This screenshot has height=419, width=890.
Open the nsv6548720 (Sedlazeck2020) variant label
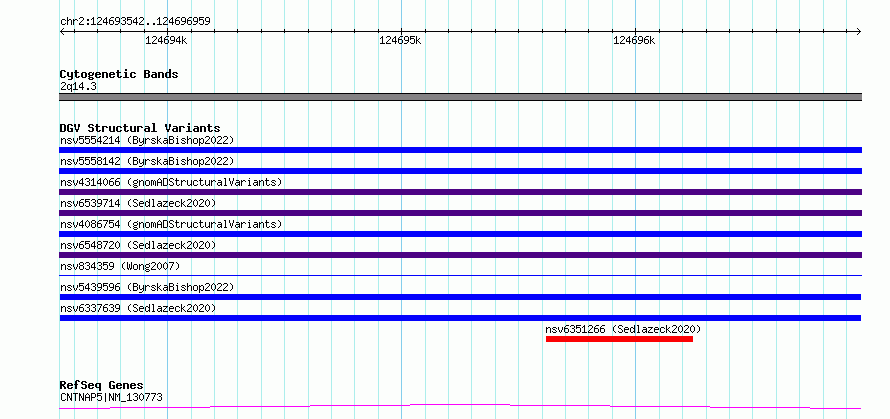click(138, 245)
